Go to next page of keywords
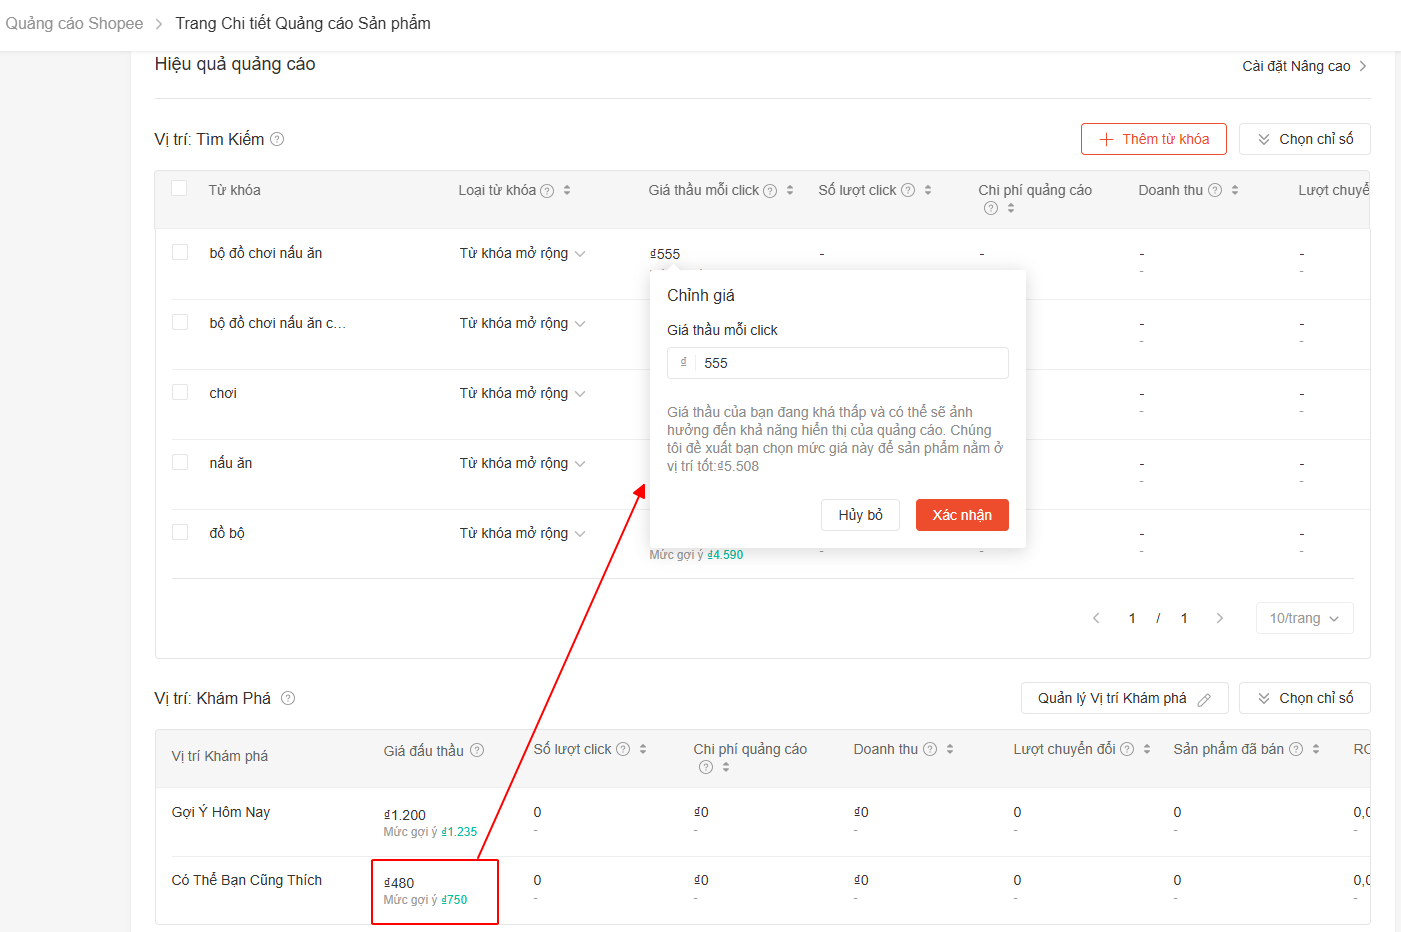The height and width of the screenshot is (932, 1401). (x=1219, y=618)
